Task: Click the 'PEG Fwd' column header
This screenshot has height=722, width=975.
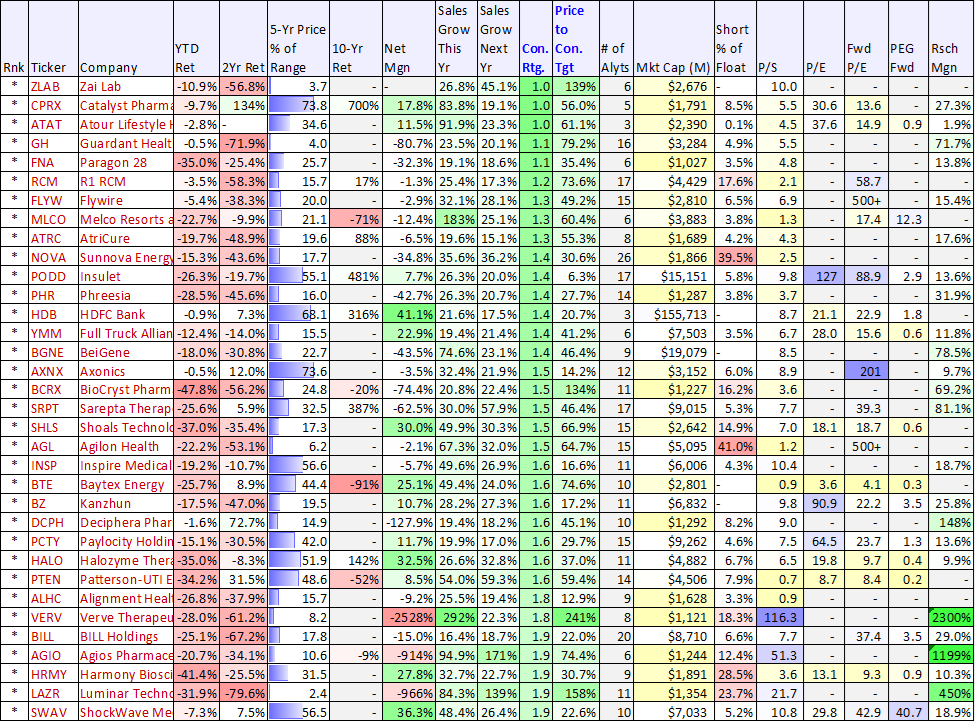Action: [x=908, y=39]
